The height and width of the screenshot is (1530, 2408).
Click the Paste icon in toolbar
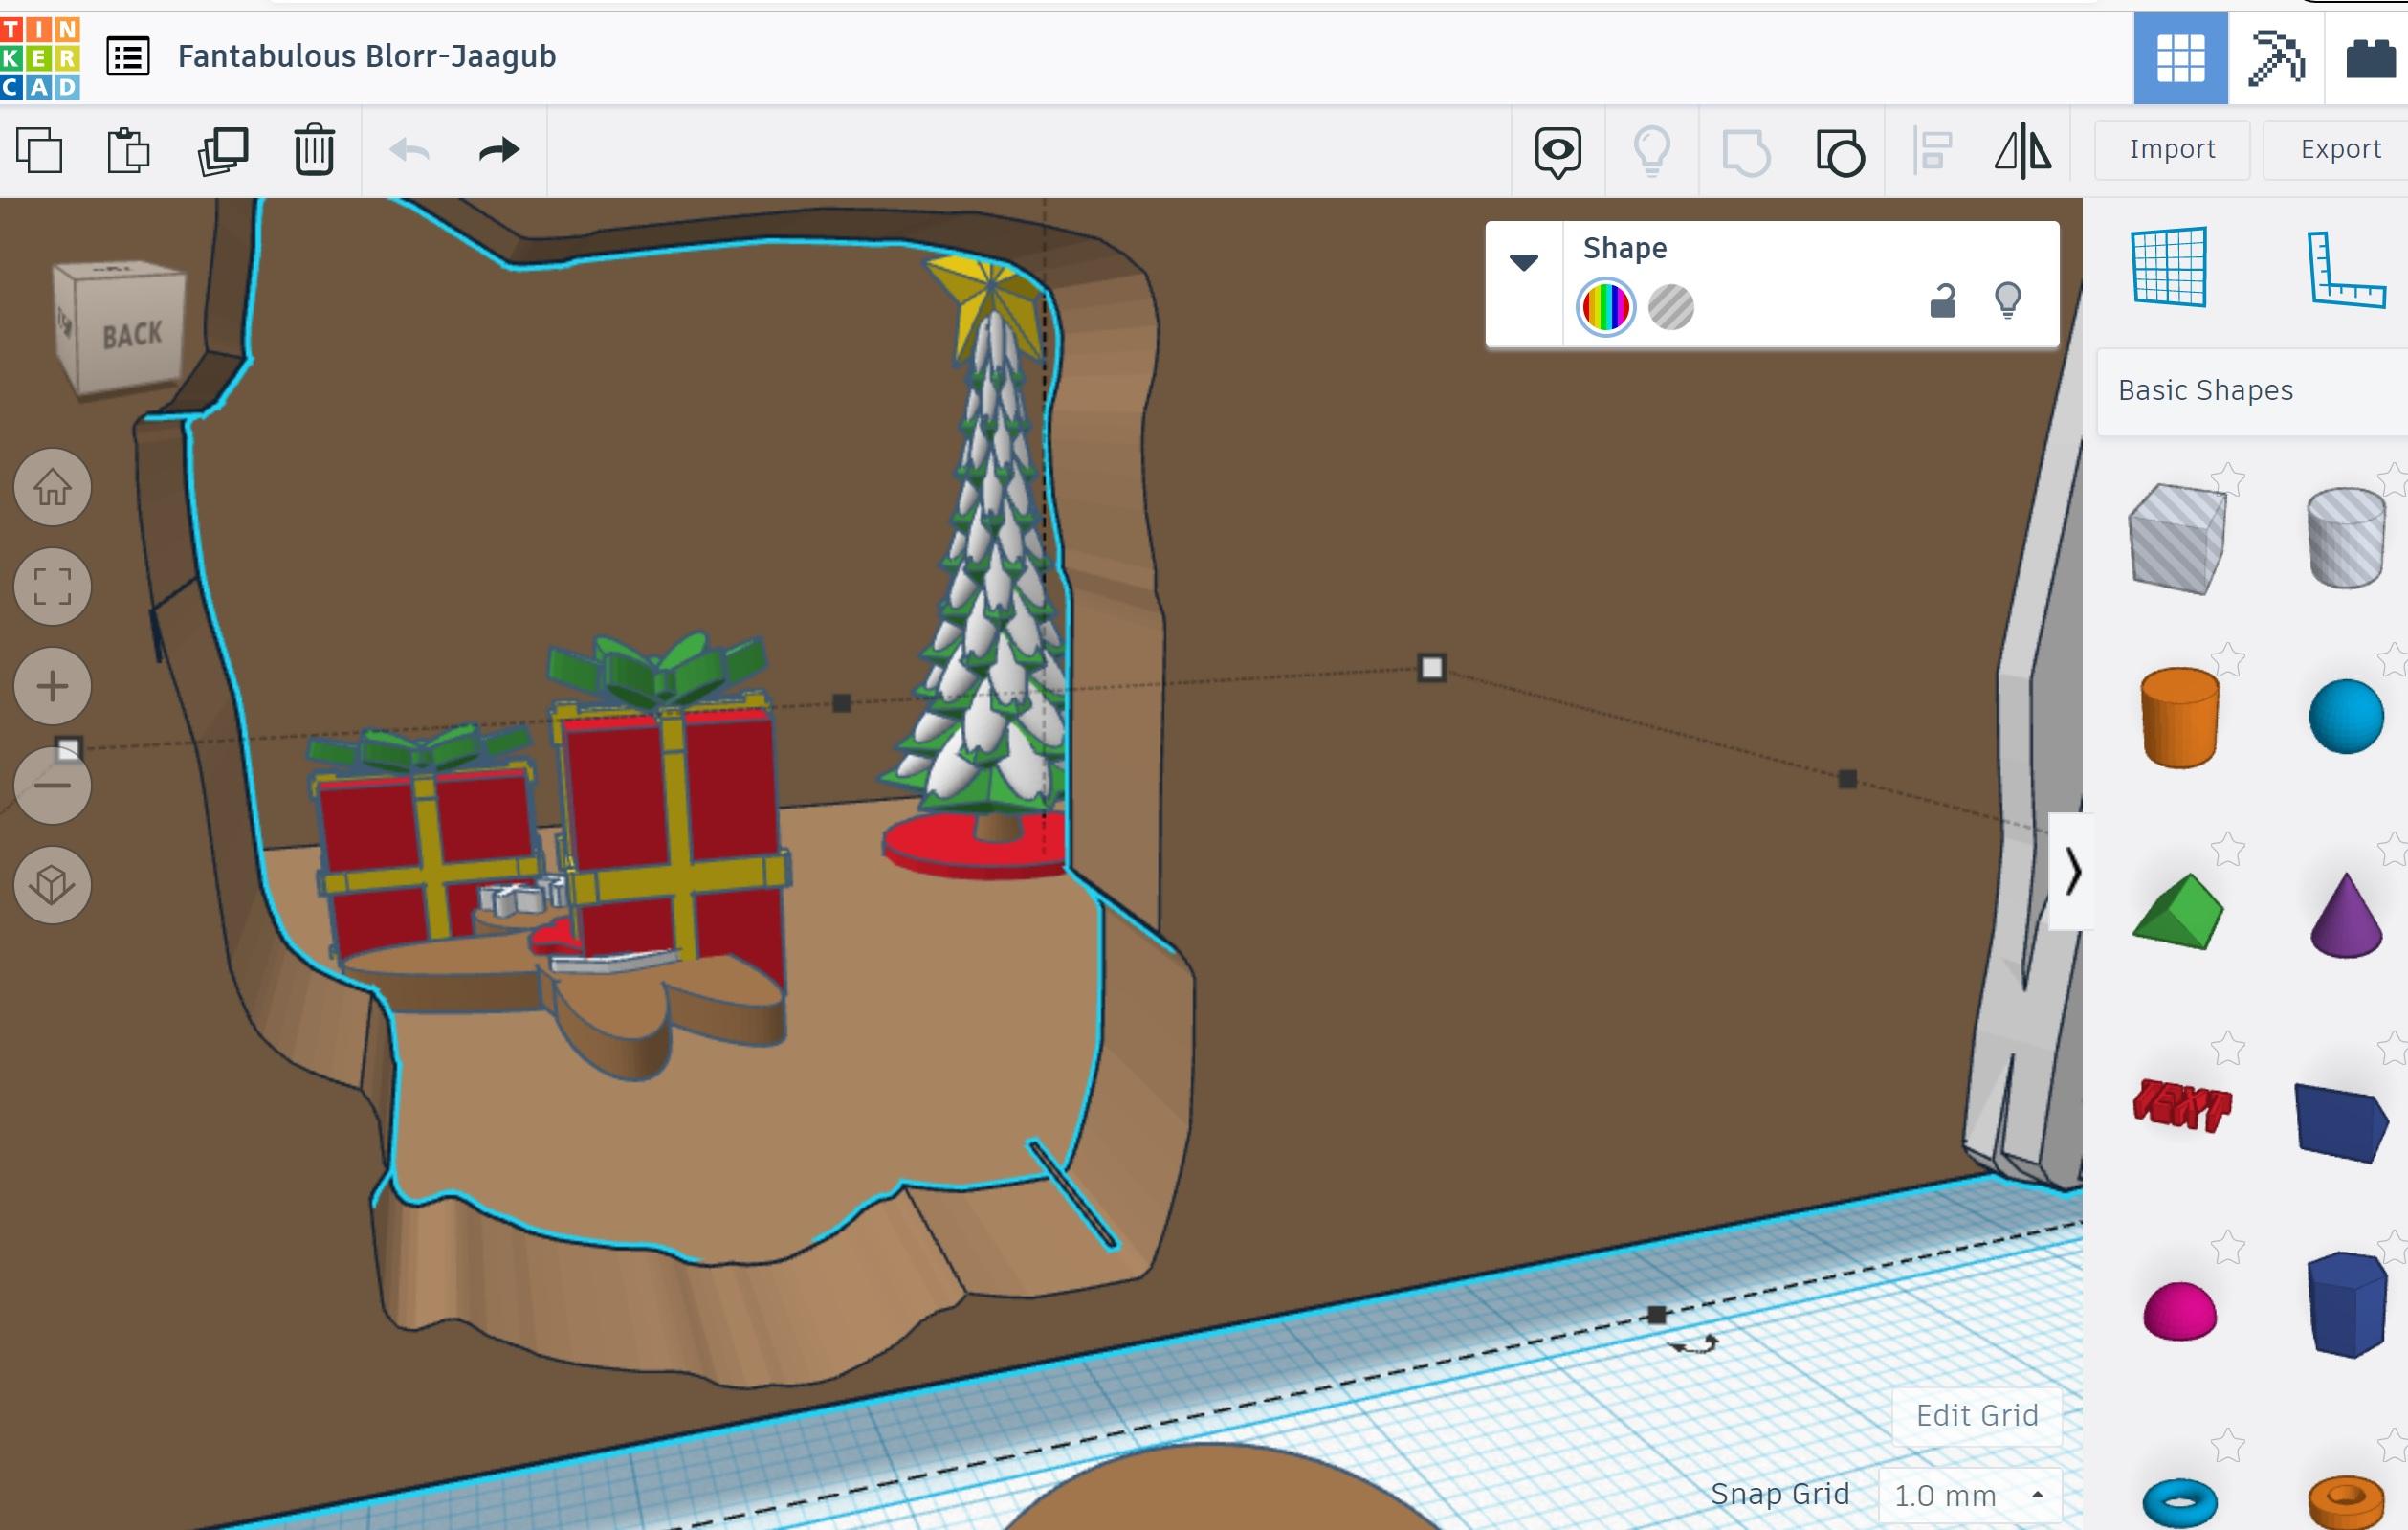[128, 151]
